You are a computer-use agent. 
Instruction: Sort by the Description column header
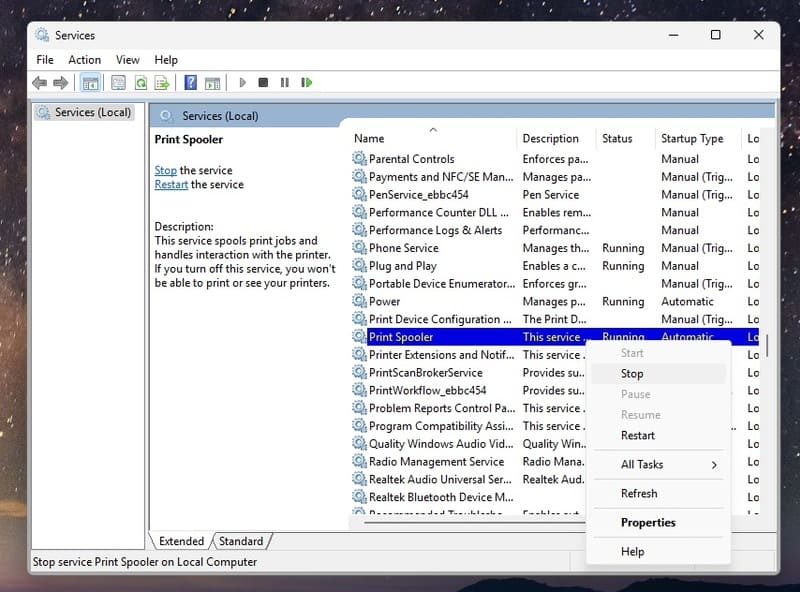(556, 138)
